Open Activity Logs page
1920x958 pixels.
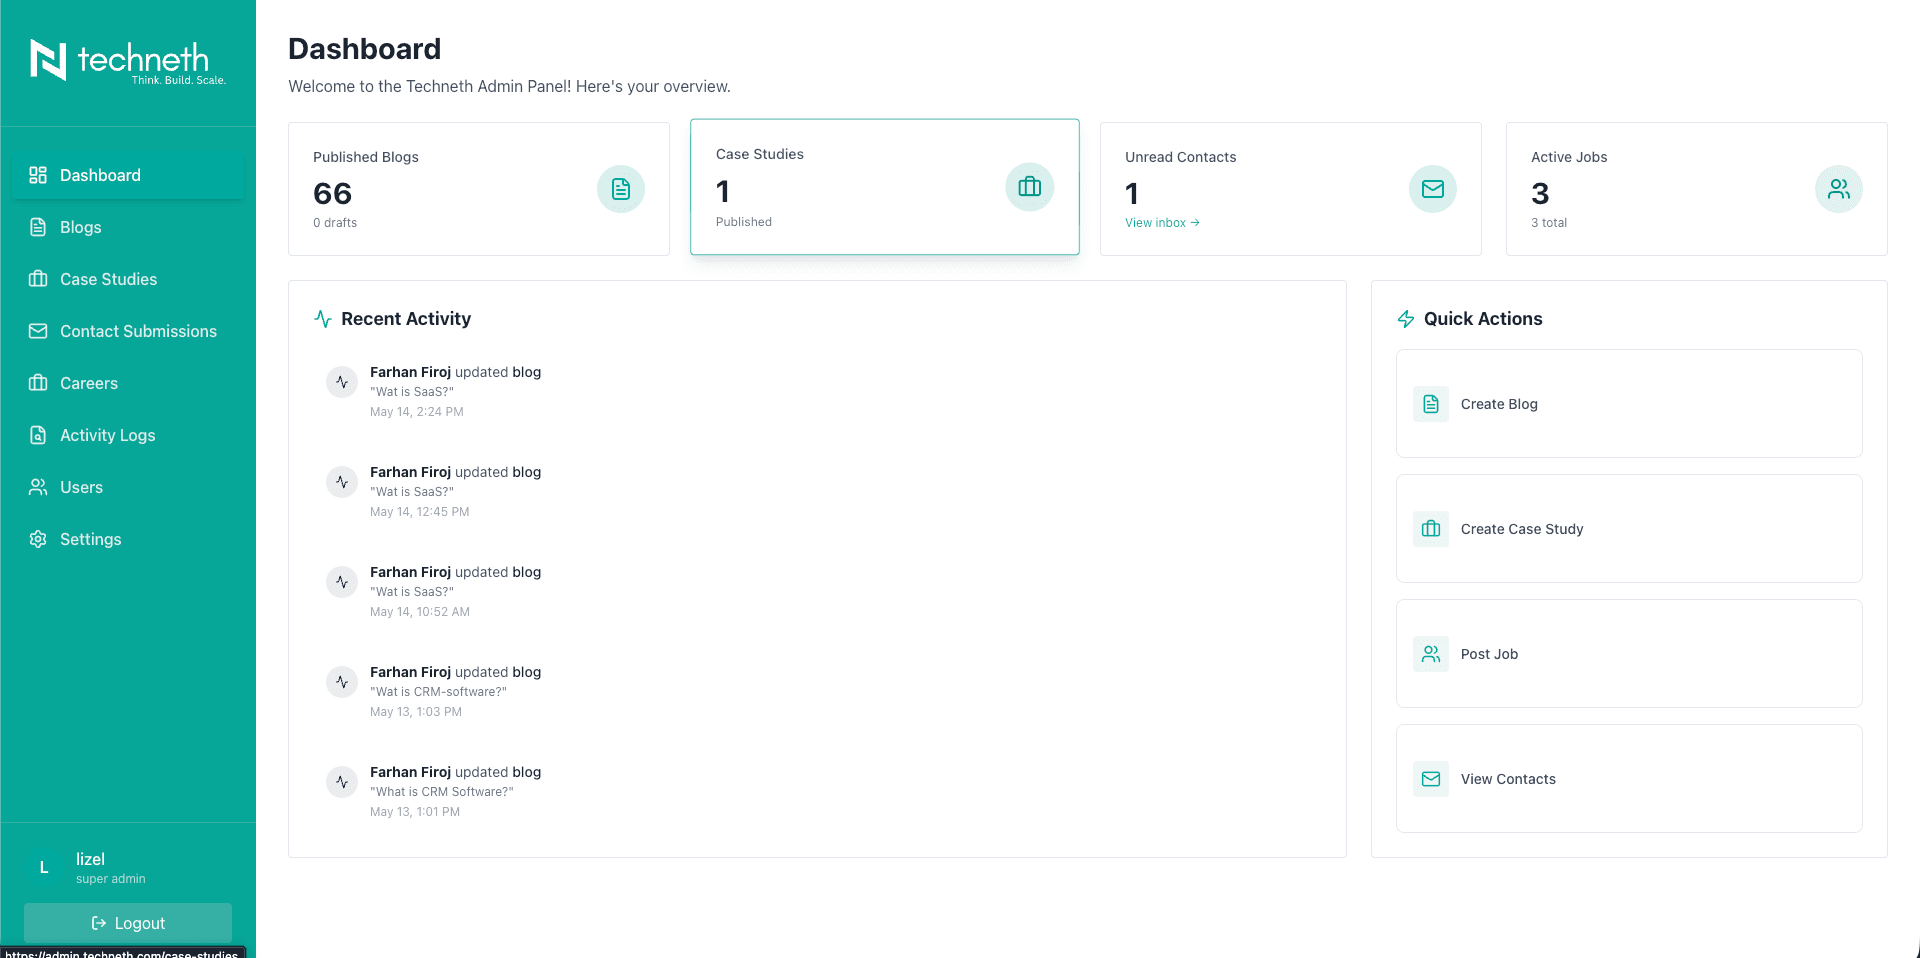pyautogui.click(x=128, y=435)
